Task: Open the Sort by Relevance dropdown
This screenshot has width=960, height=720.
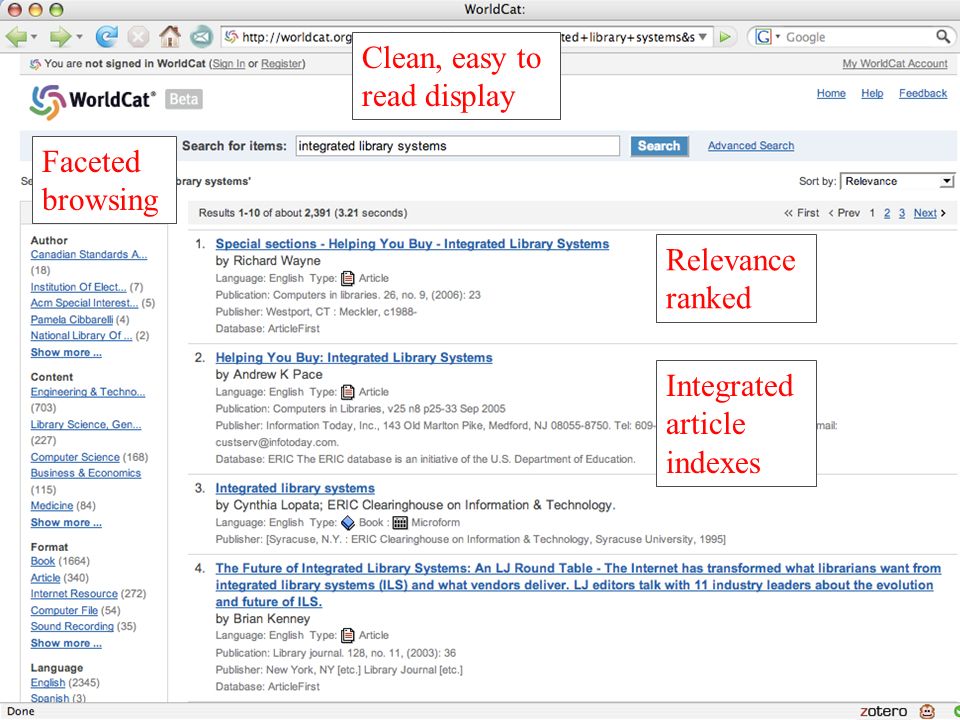Action: coord(898,181)
